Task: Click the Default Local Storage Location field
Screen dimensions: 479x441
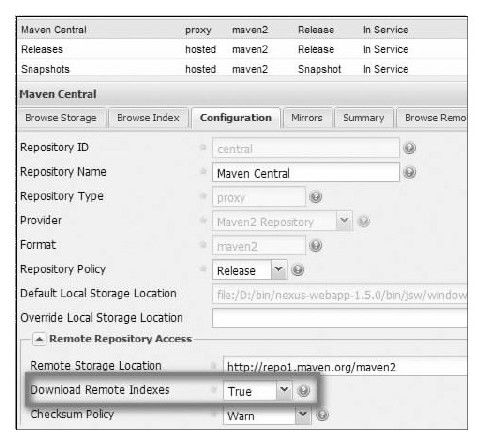Action: coord(339,294)
